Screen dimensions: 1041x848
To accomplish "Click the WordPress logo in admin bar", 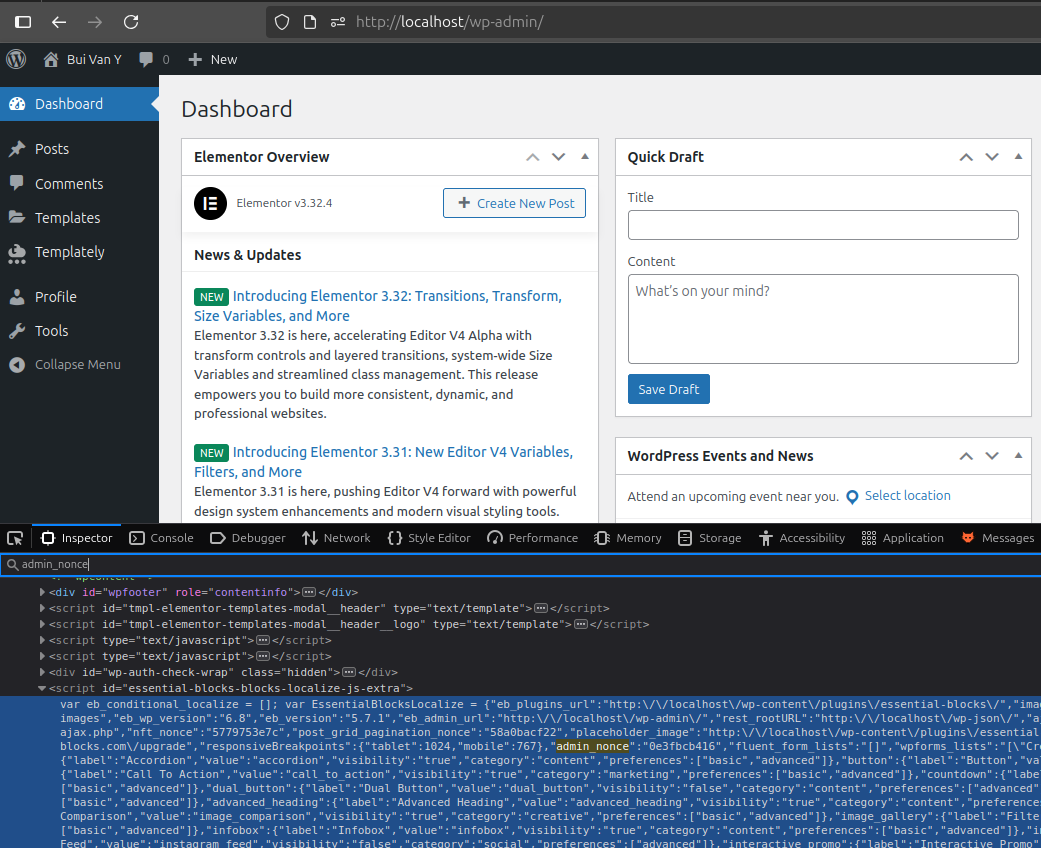I will (16, 59).
